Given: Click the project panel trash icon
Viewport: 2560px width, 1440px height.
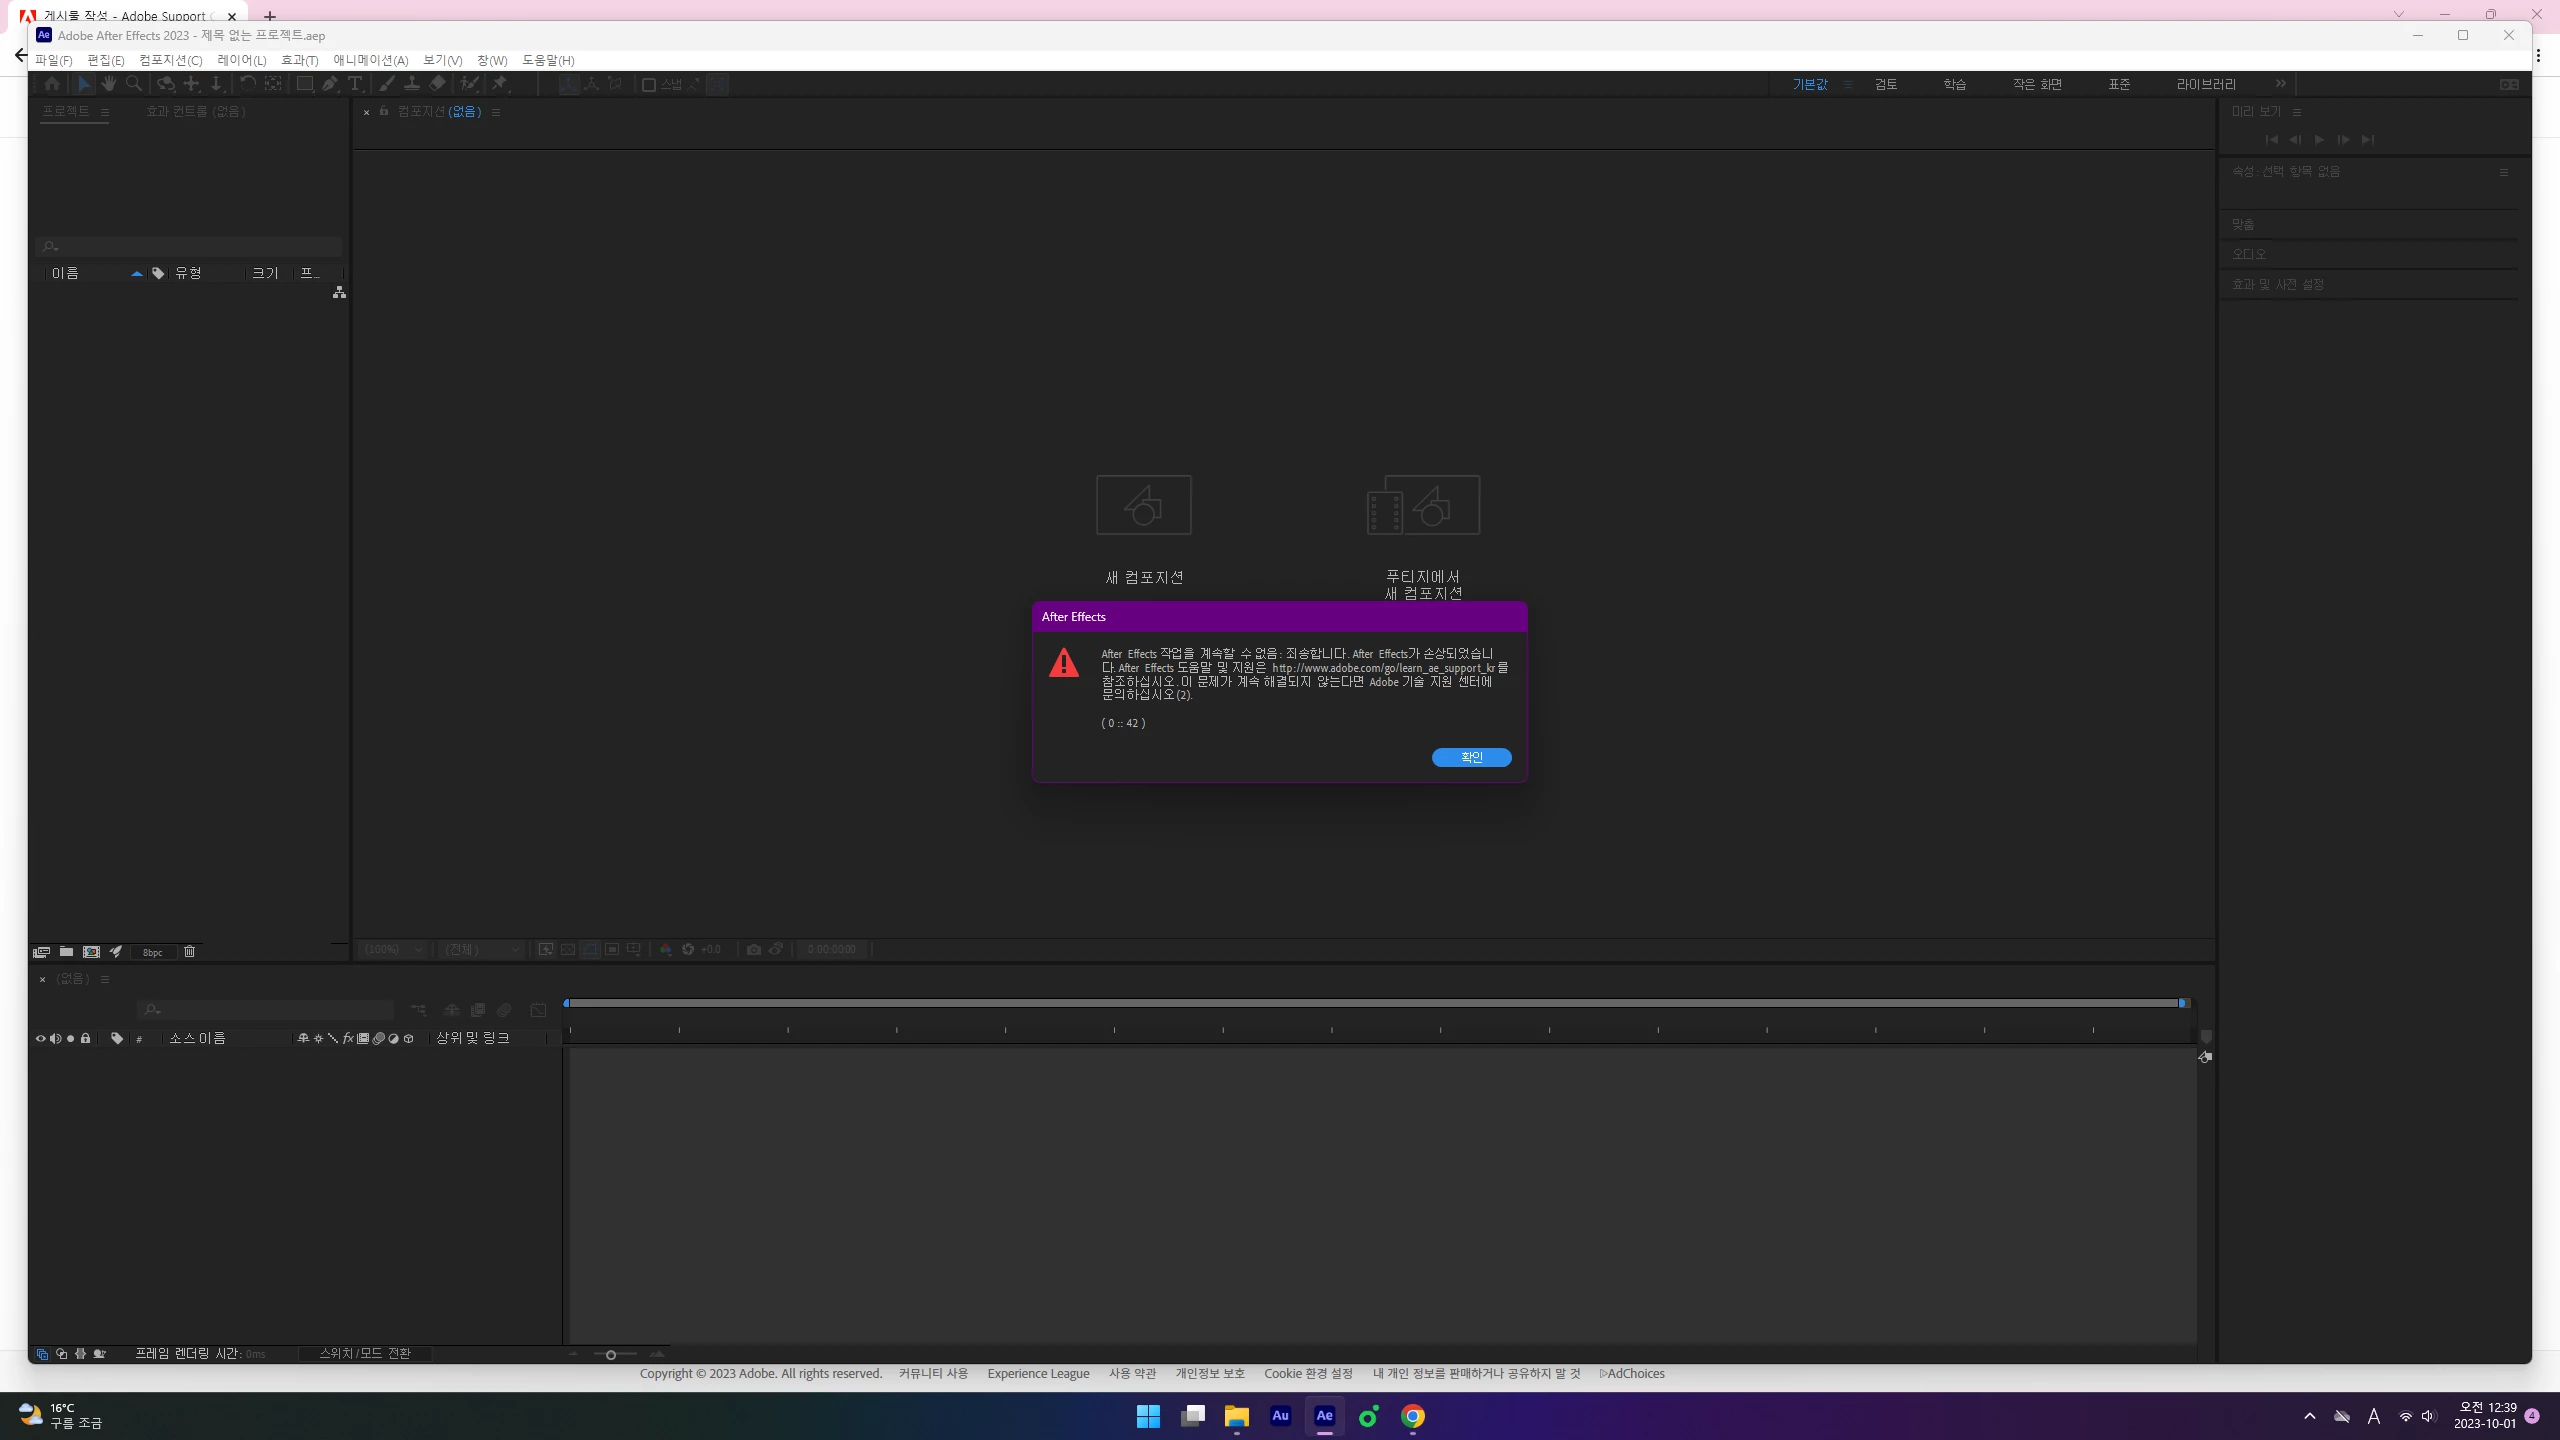Looking at the screenshot, I should [189, 951].
